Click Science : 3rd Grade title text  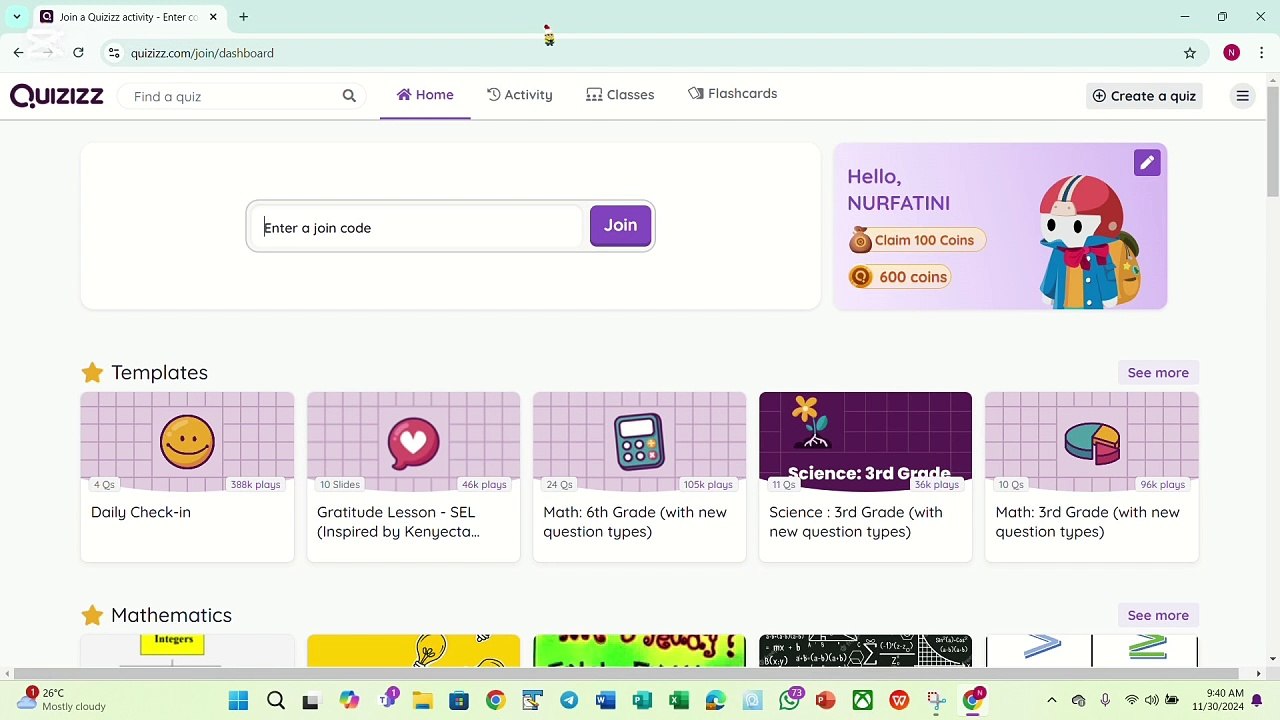tap(856, 522)
